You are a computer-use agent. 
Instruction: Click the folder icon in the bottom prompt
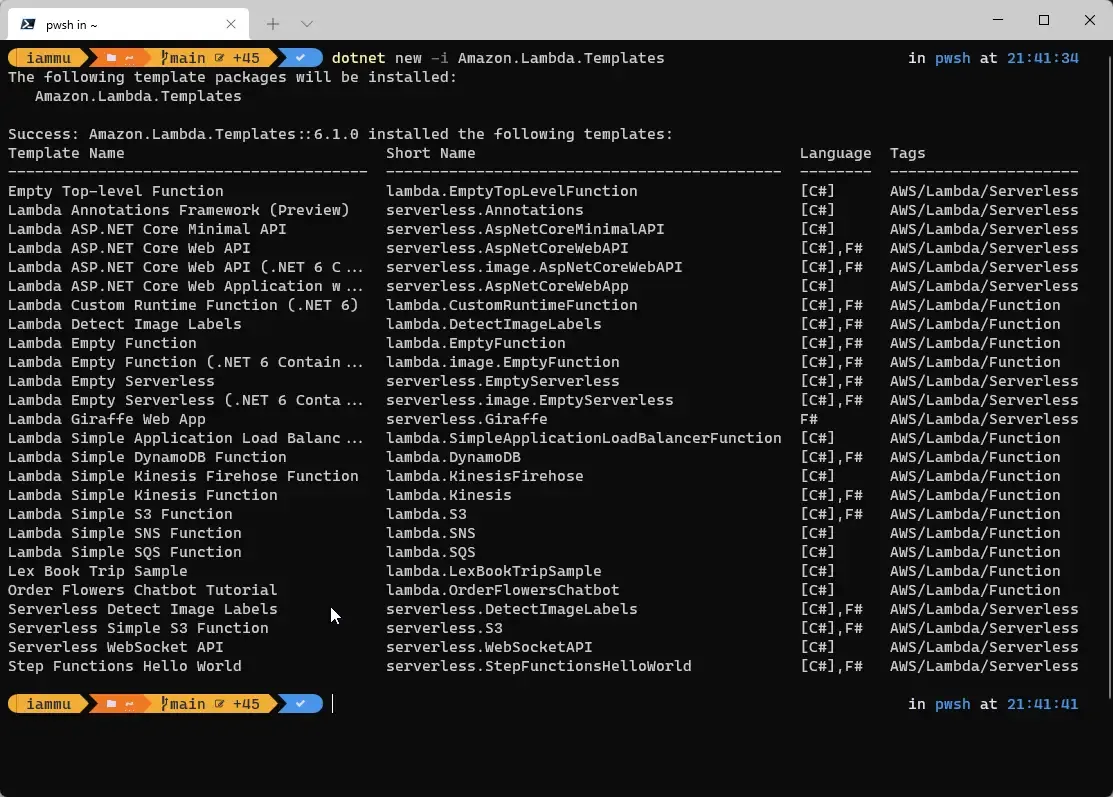pos(111,703)
